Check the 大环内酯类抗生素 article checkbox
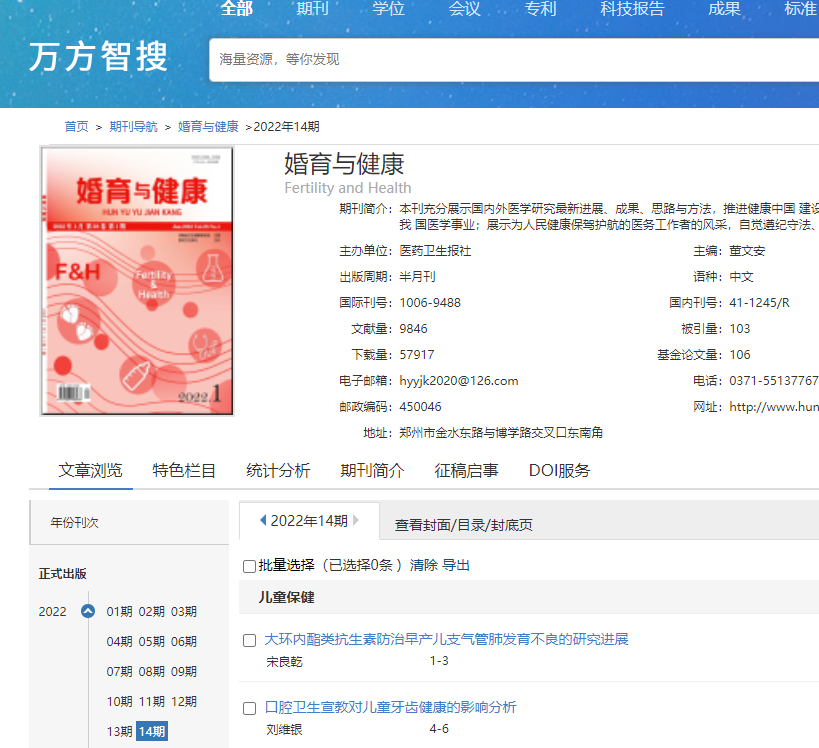 click(250, 640)
